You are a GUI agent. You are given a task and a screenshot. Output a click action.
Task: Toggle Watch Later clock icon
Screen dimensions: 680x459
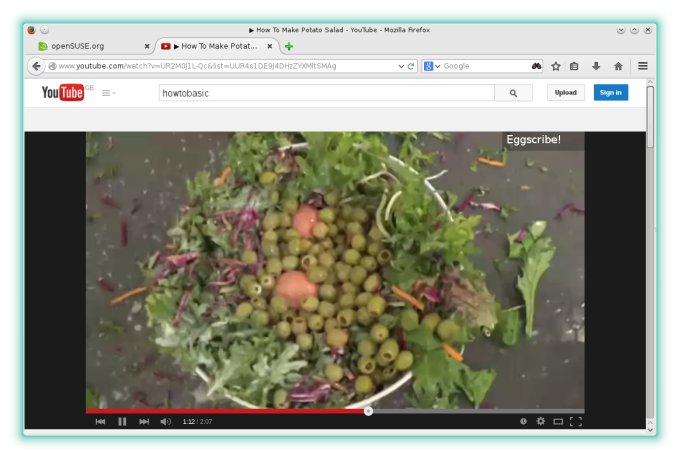coord(523,421)
